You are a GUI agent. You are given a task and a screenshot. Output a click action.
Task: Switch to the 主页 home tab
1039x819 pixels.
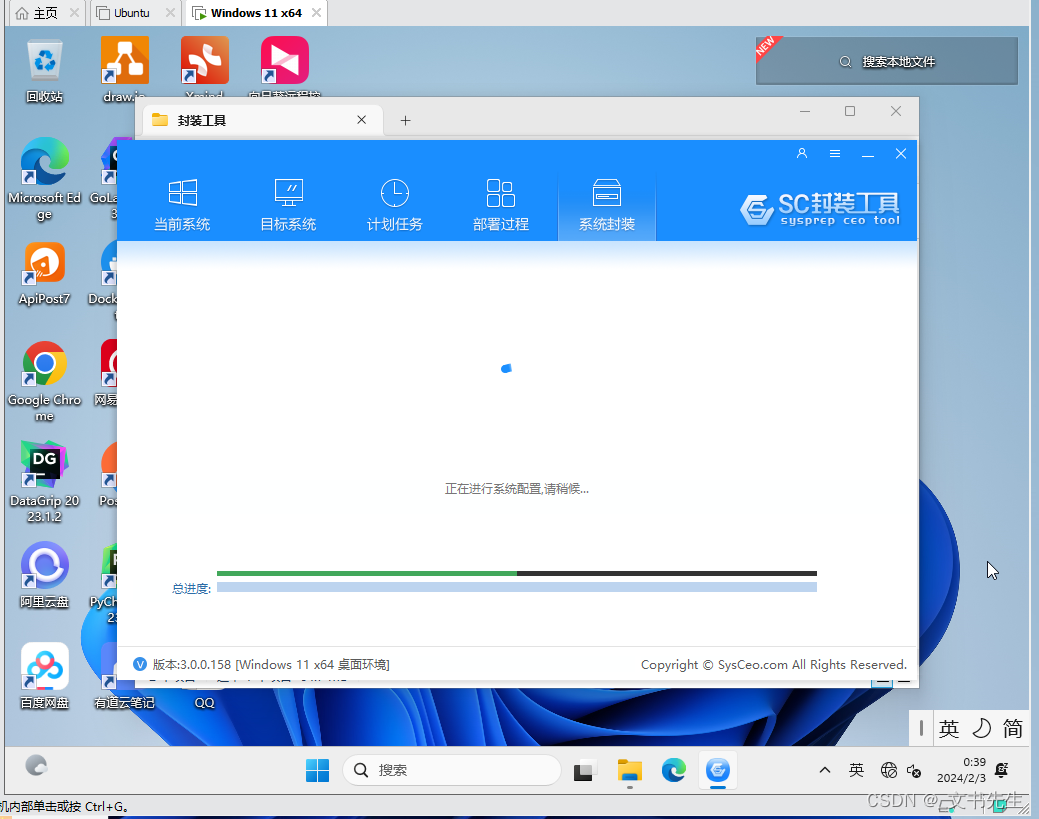pyautogui.click(x=45, y=13)
